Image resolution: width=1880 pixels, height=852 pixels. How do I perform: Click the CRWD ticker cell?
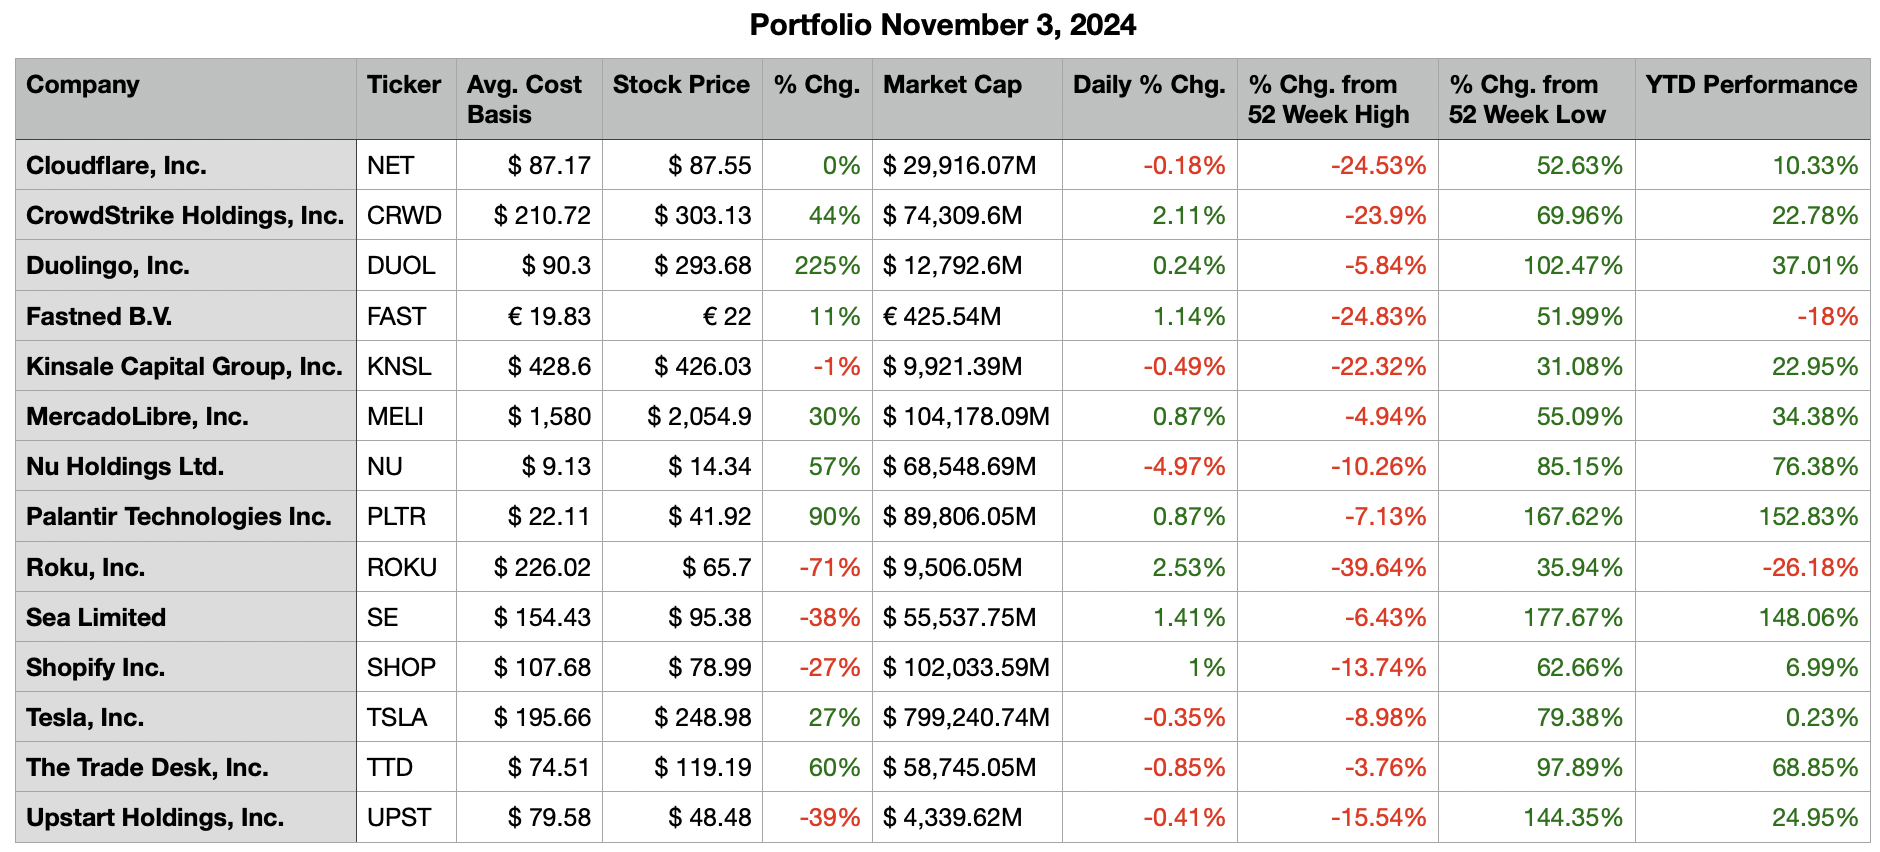coord(404,216)
